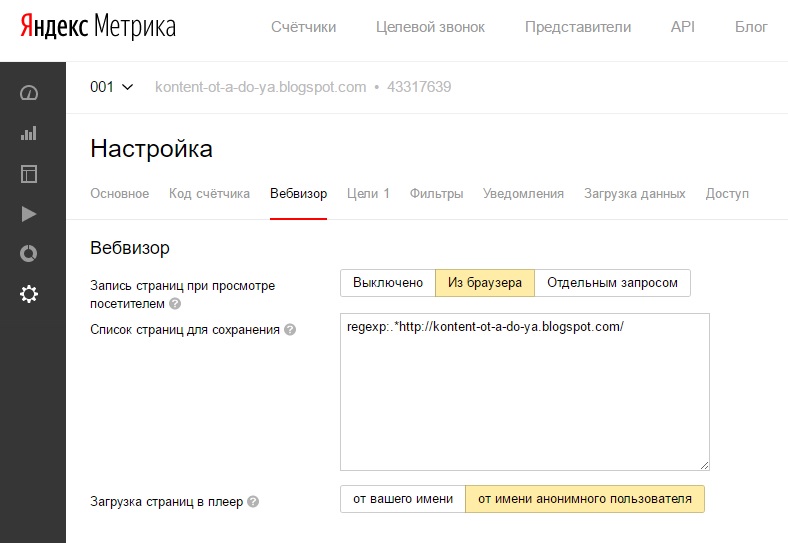This screenshot has height=543, width=788.
Task: Expand the 001 counter dropdown
Action: coord(111,87)
